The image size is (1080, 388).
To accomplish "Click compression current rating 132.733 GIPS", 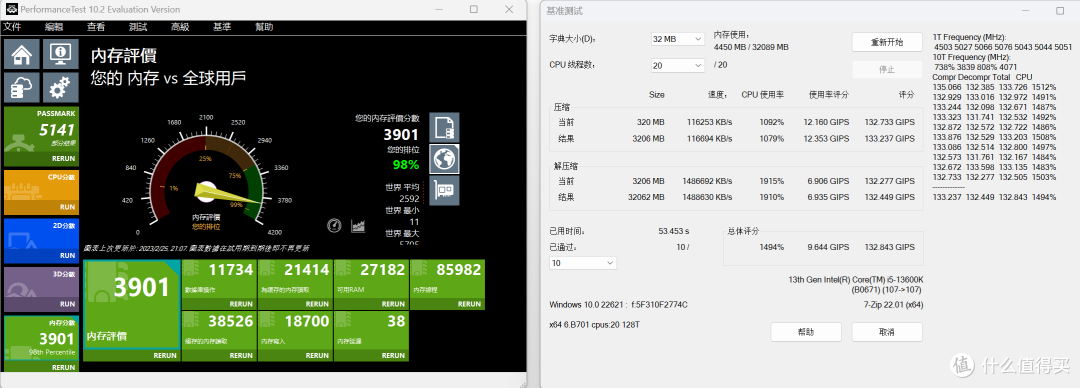I will click(x=890, y=122).
